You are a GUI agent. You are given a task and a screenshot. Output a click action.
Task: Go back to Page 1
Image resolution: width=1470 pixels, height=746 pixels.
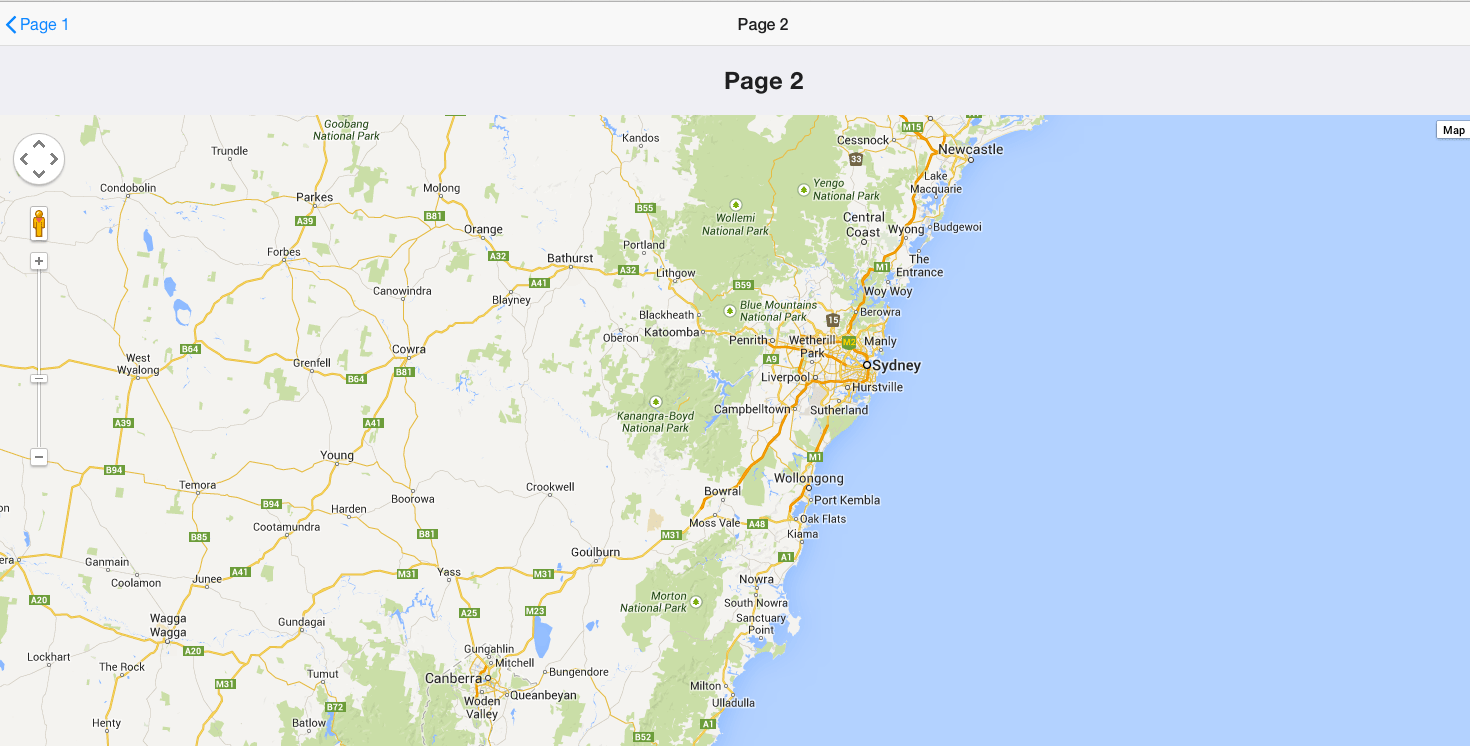(36, 23)
